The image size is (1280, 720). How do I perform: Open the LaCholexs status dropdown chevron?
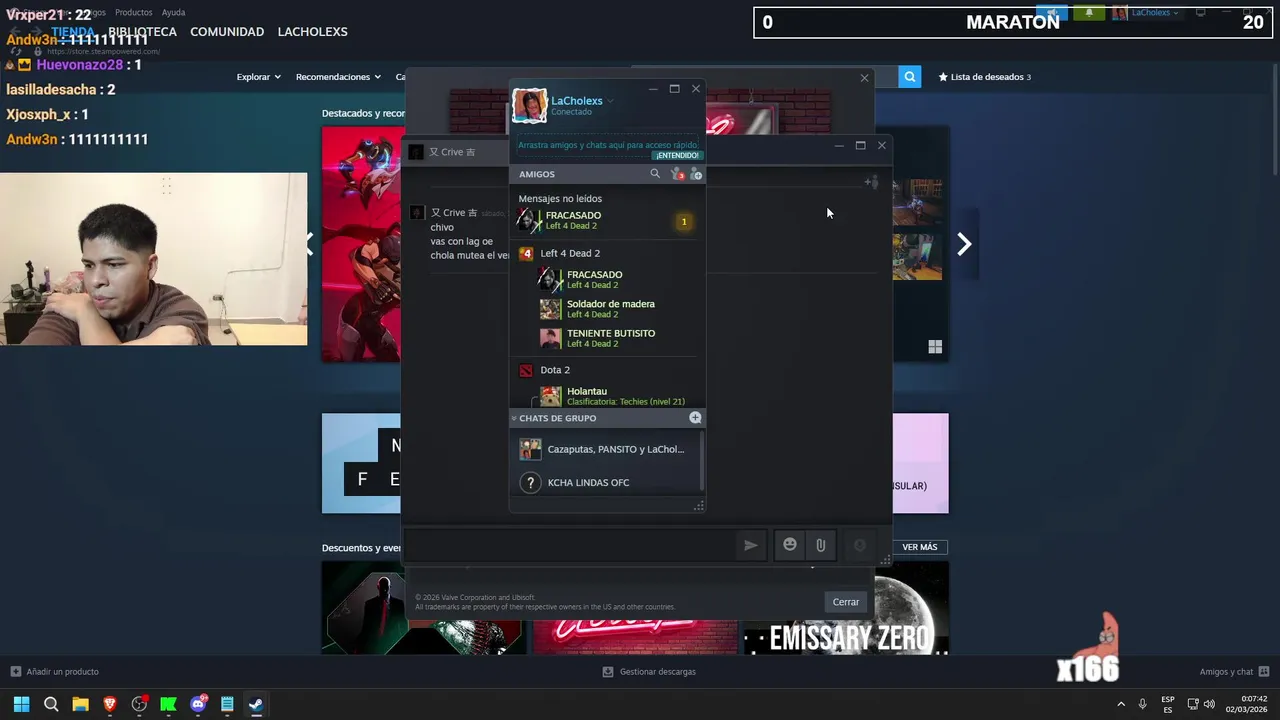(610, 101)
